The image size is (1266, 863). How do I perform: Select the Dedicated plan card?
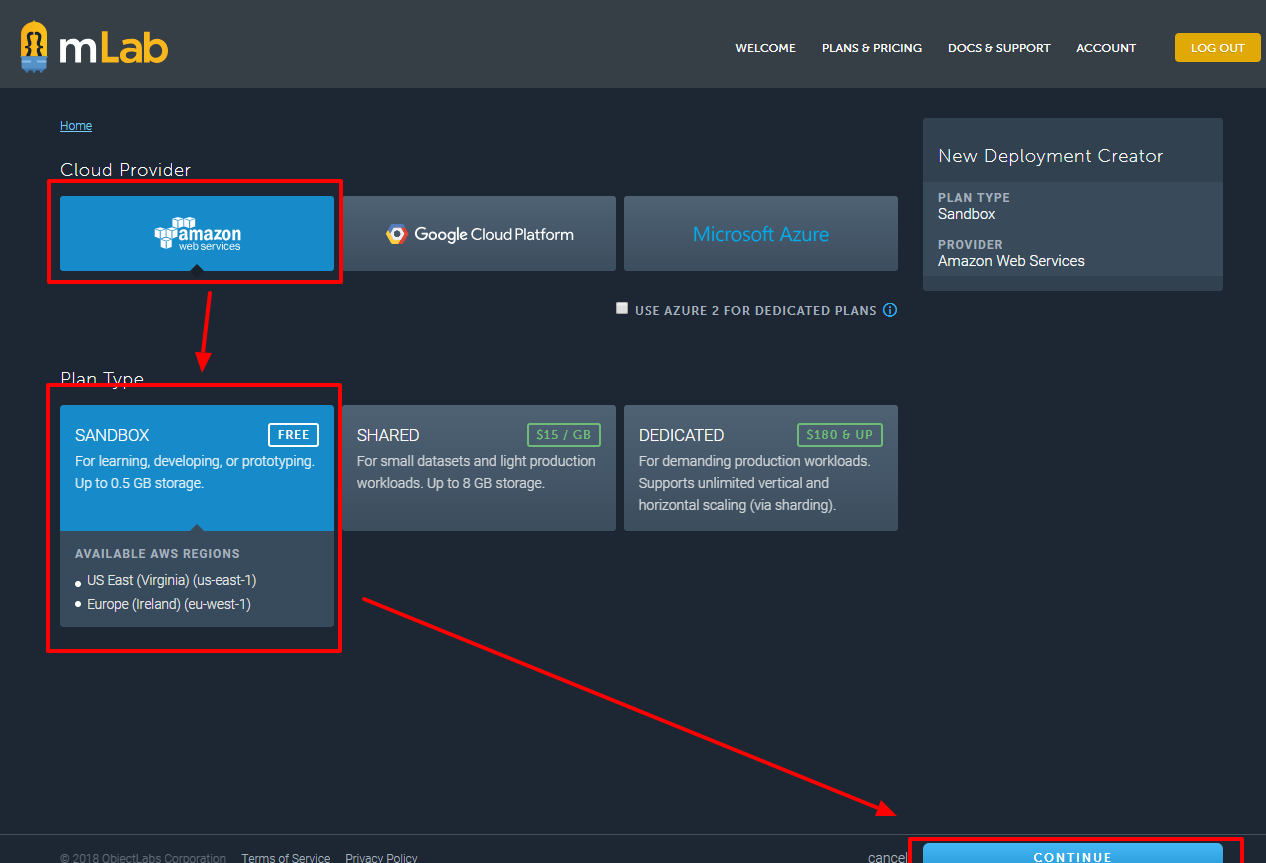[x=761, y=467]
